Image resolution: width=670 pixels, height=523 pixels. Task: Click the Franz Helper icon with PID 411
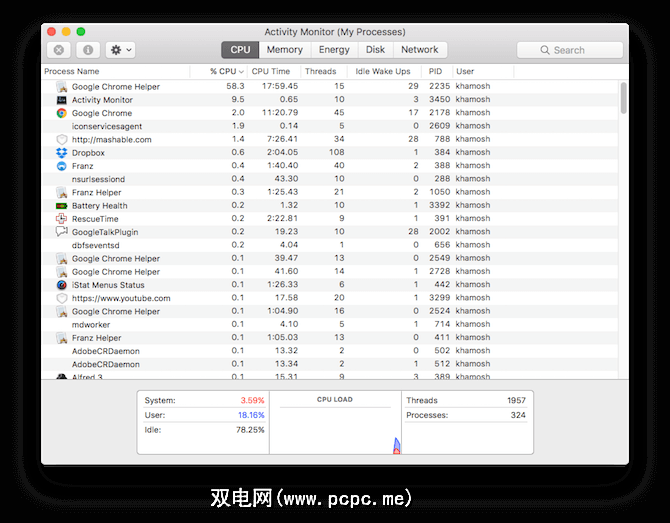[x=62, y=338]
